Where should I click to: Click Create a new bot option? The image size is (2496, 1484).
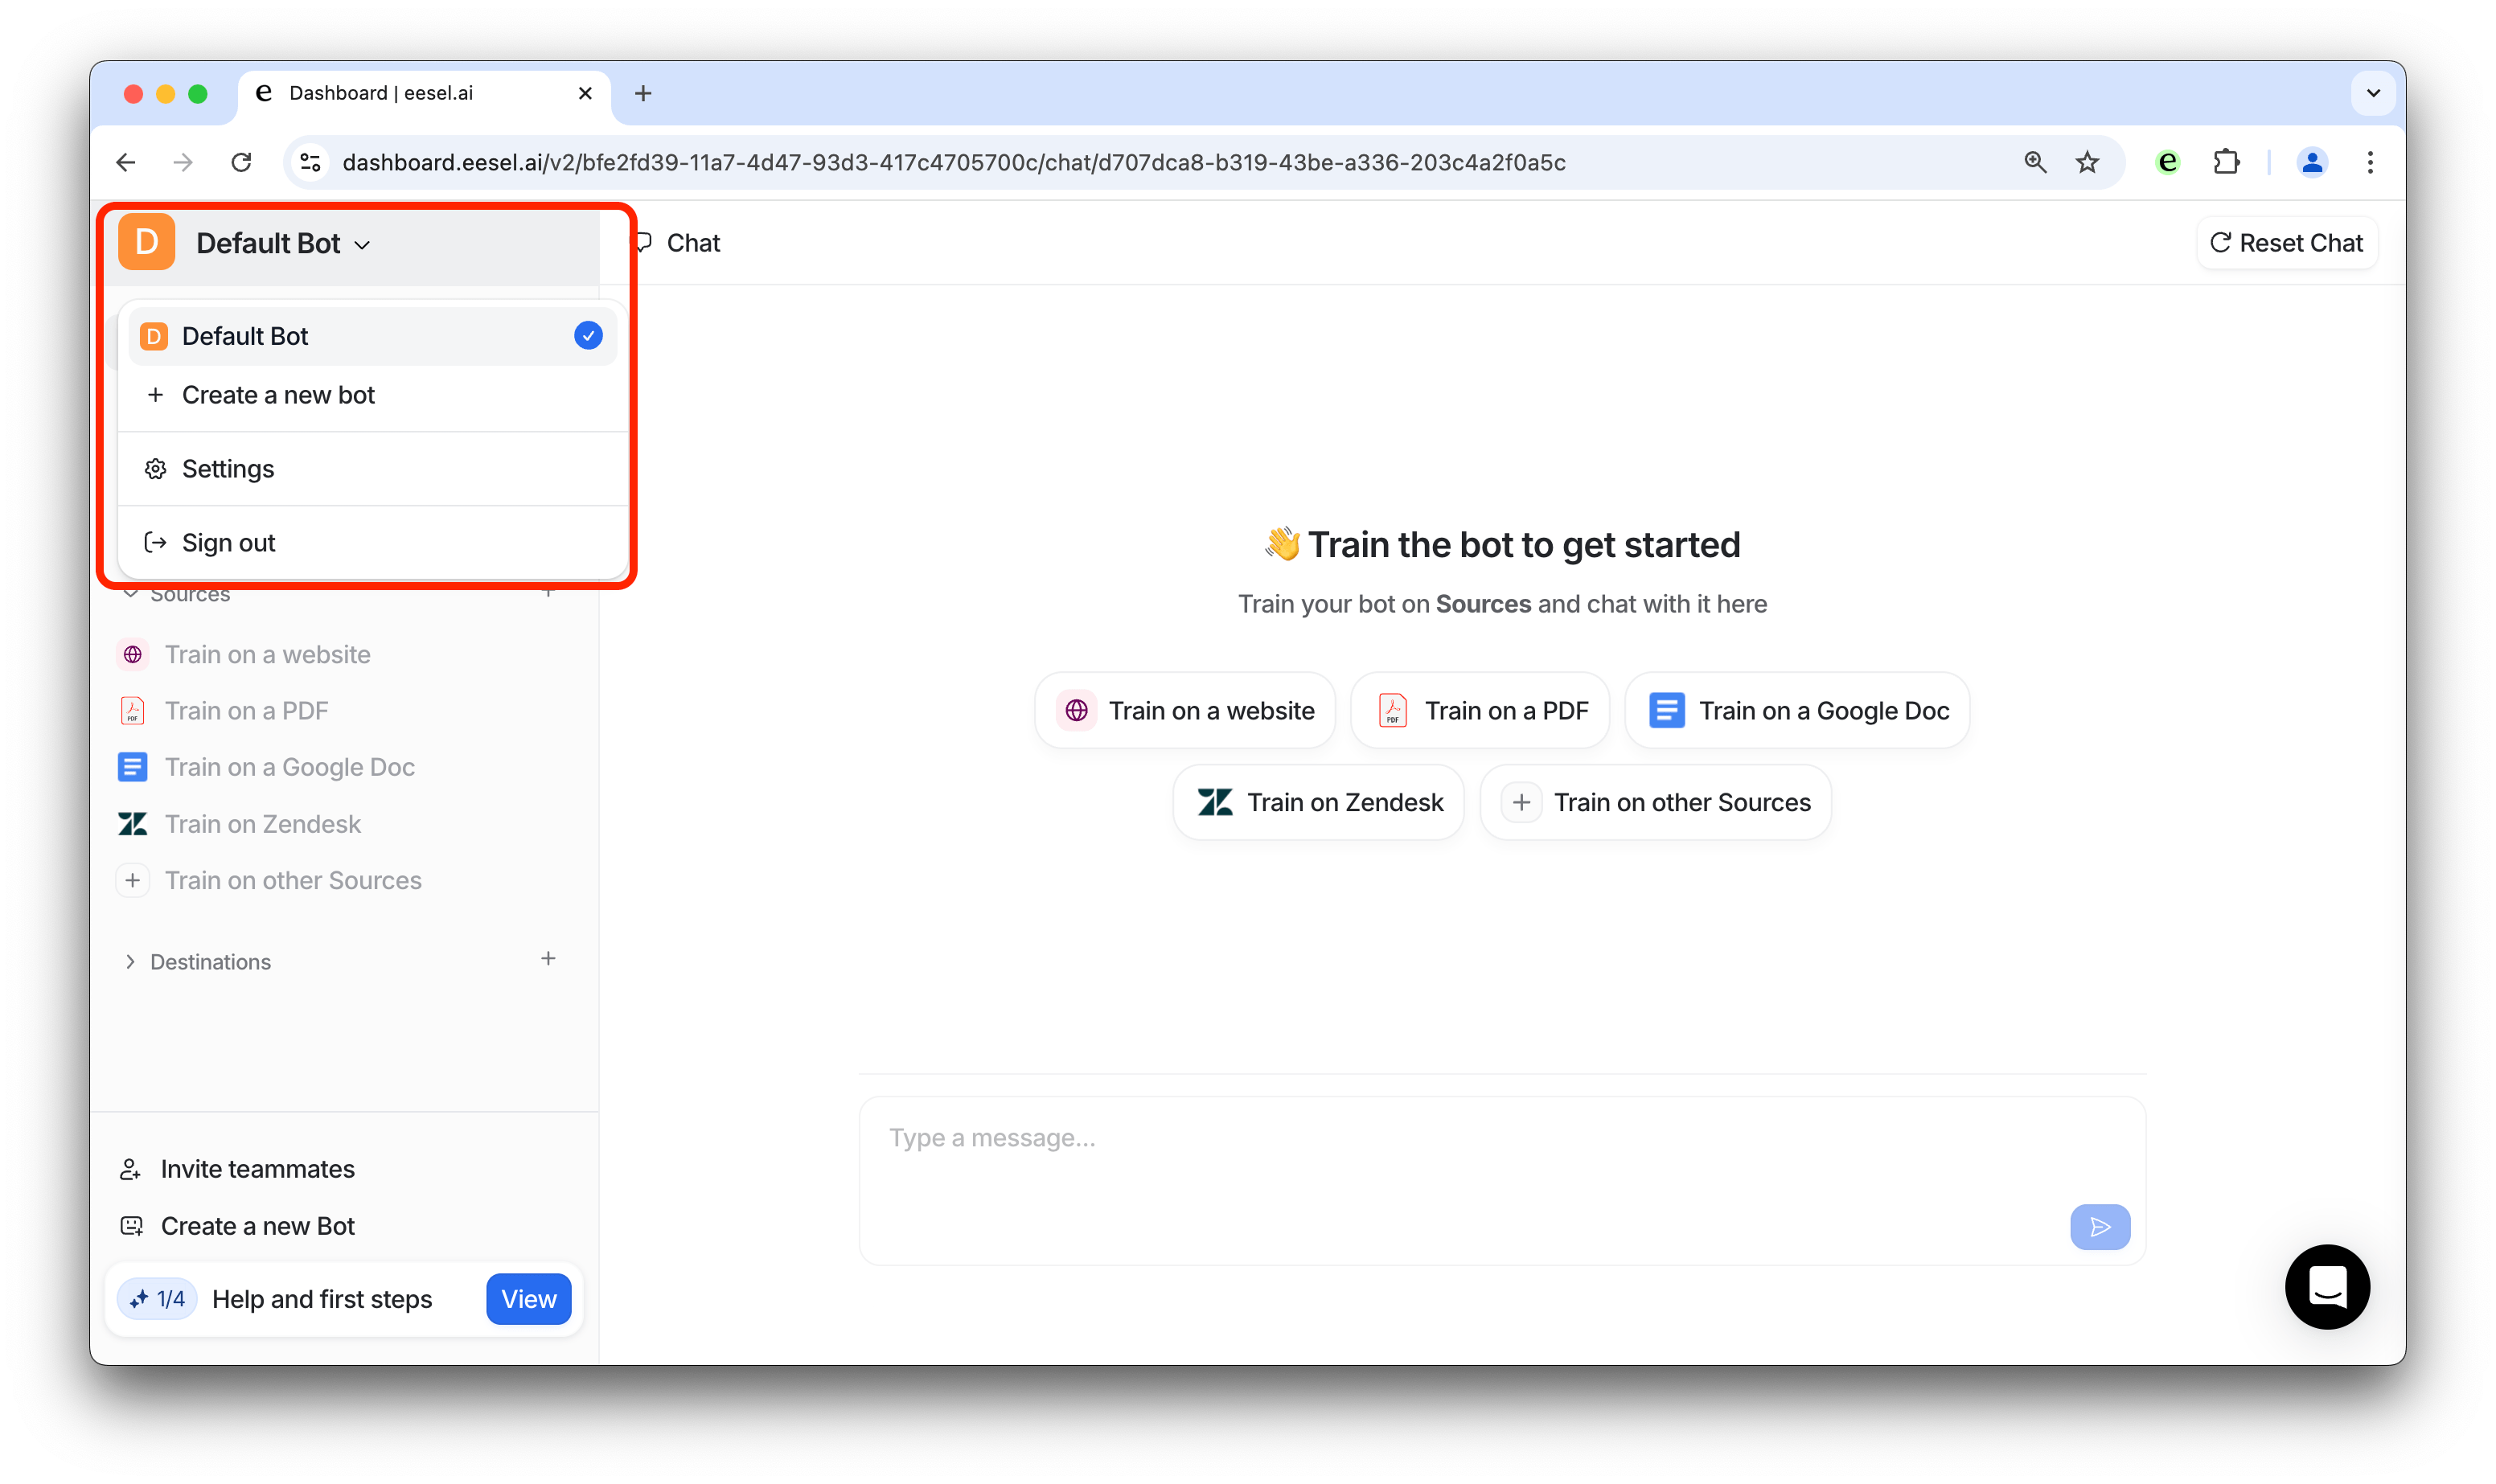point(279,394)
